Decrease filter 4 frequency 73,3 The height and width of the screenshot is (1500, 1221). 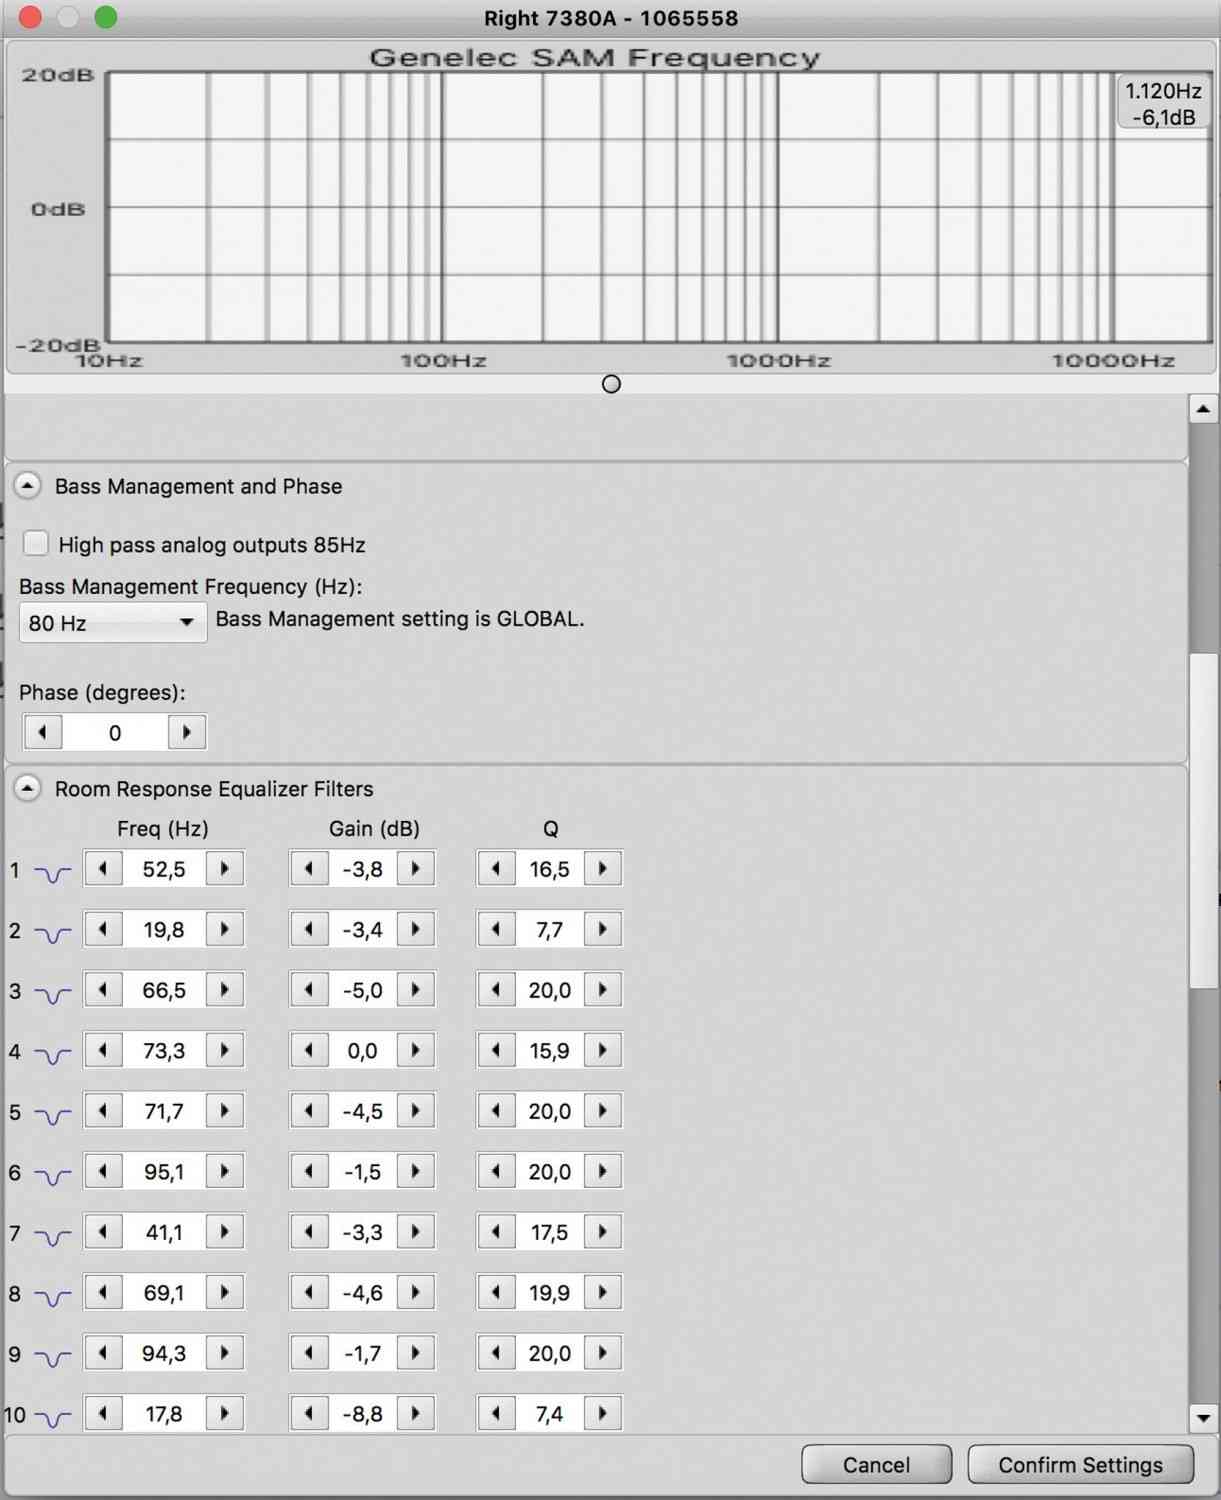pyautogui.click(x=103, y=1050)
